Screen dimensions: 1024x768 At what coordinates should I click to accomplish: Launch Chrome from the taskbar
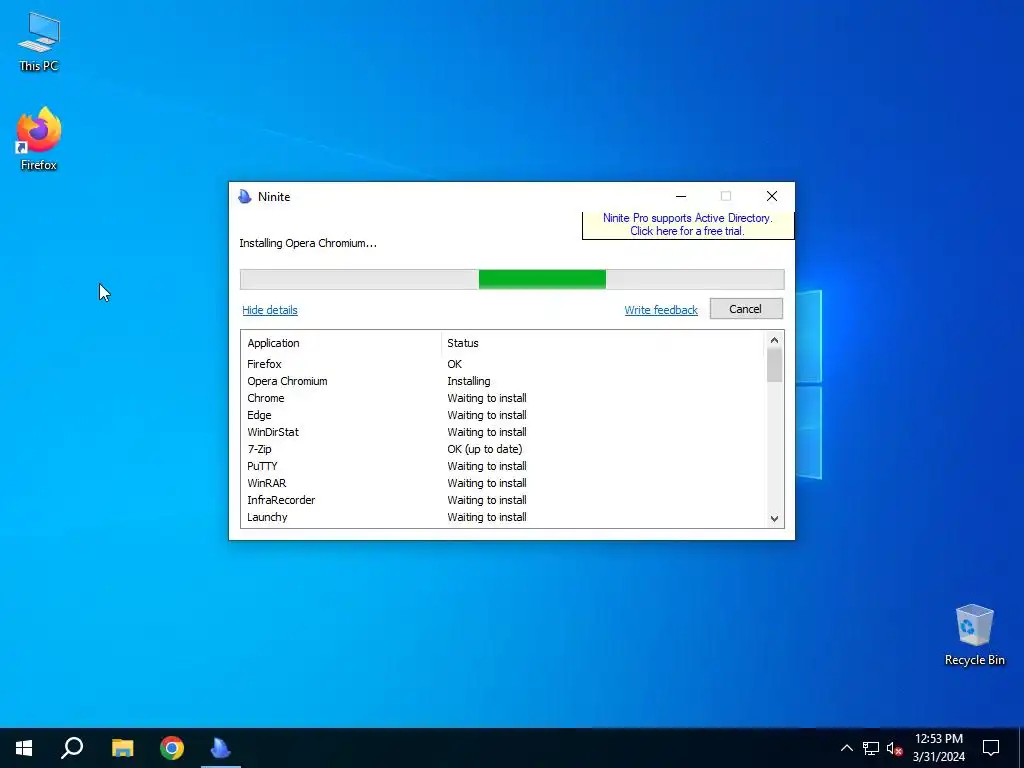[172, 748]
